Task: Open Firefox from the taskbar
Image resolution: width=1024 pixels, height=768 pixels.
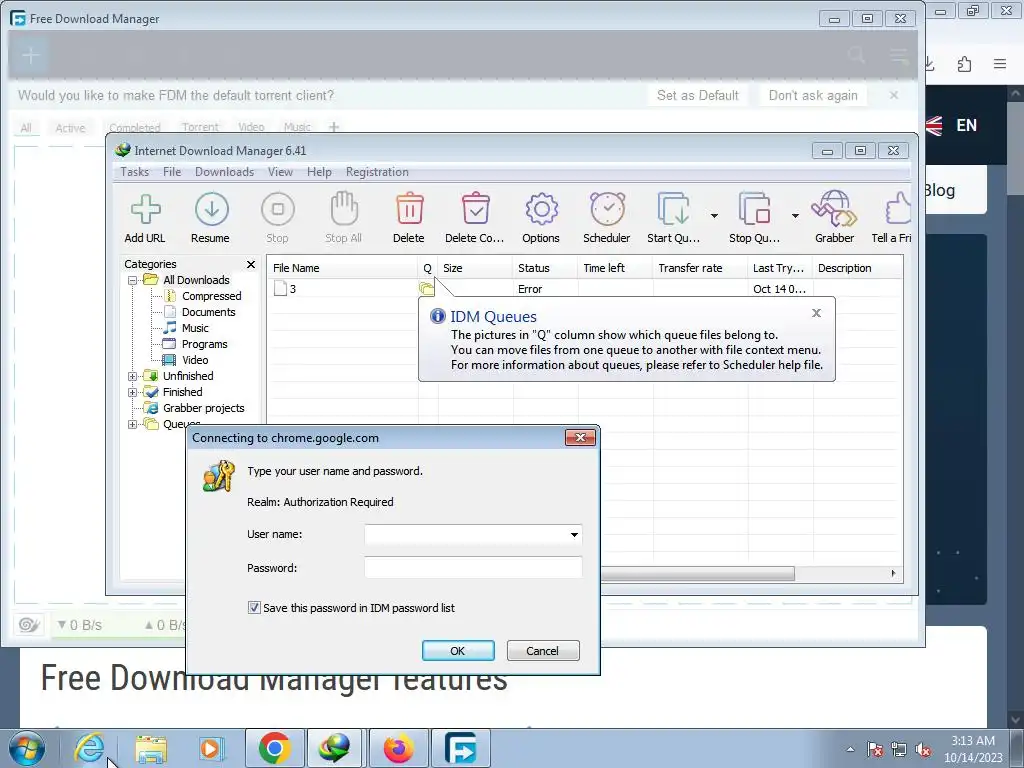Action: (398, 748)
